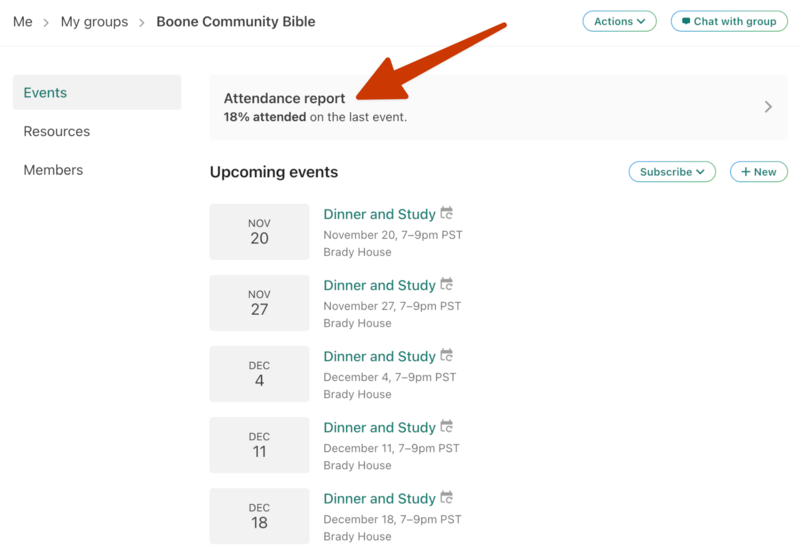Click the Attendance report heading
The image size is (800, 554).
pyautogui.click(x=284, y=98)
